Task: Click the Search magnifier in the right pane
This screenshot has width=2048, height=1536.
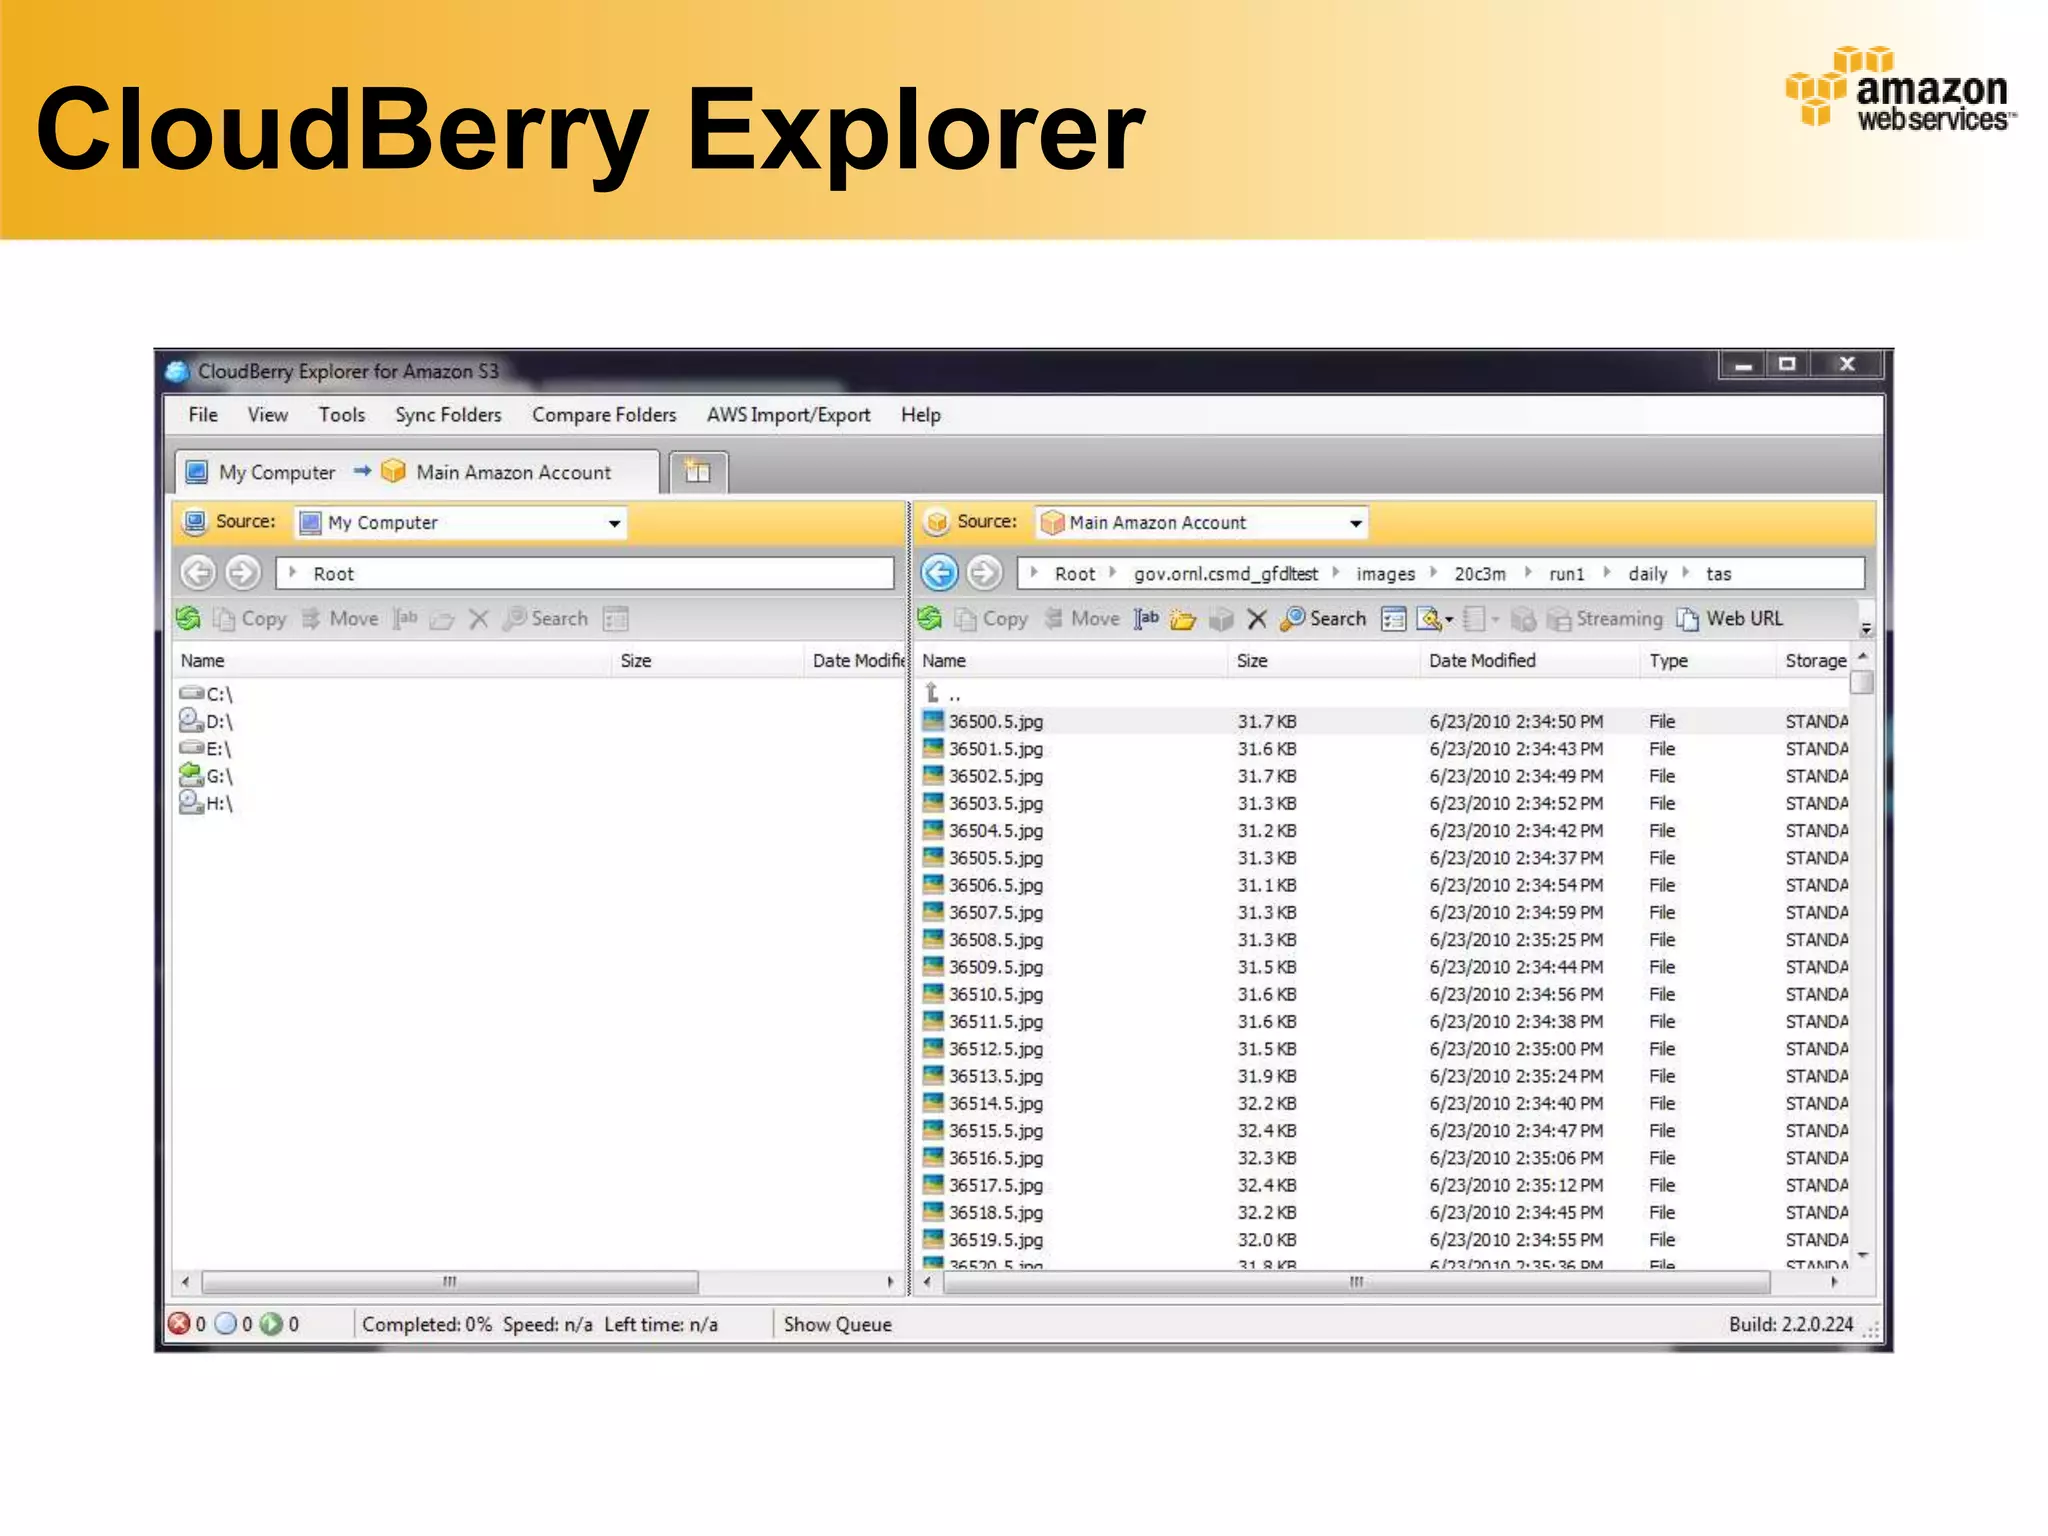Action: click(1292, 619)
